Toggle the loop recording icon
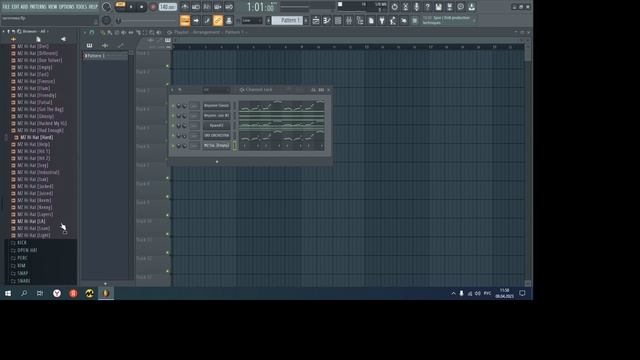Viewport: 640px width, 360px height. (229, 7)
